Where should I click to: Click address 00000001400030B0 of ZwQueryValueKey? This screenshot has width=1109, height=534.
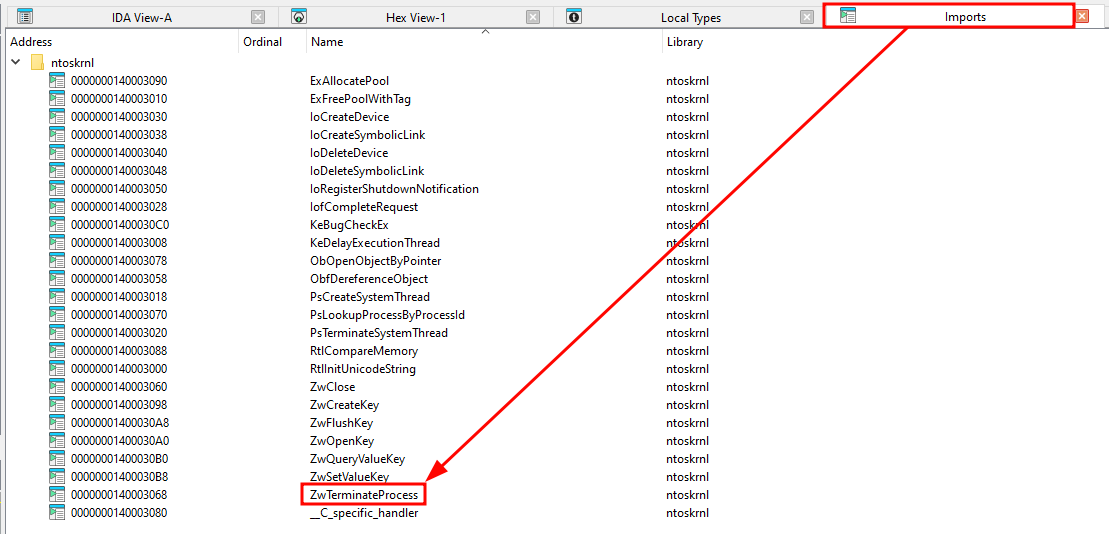click(x=119, y=458)
